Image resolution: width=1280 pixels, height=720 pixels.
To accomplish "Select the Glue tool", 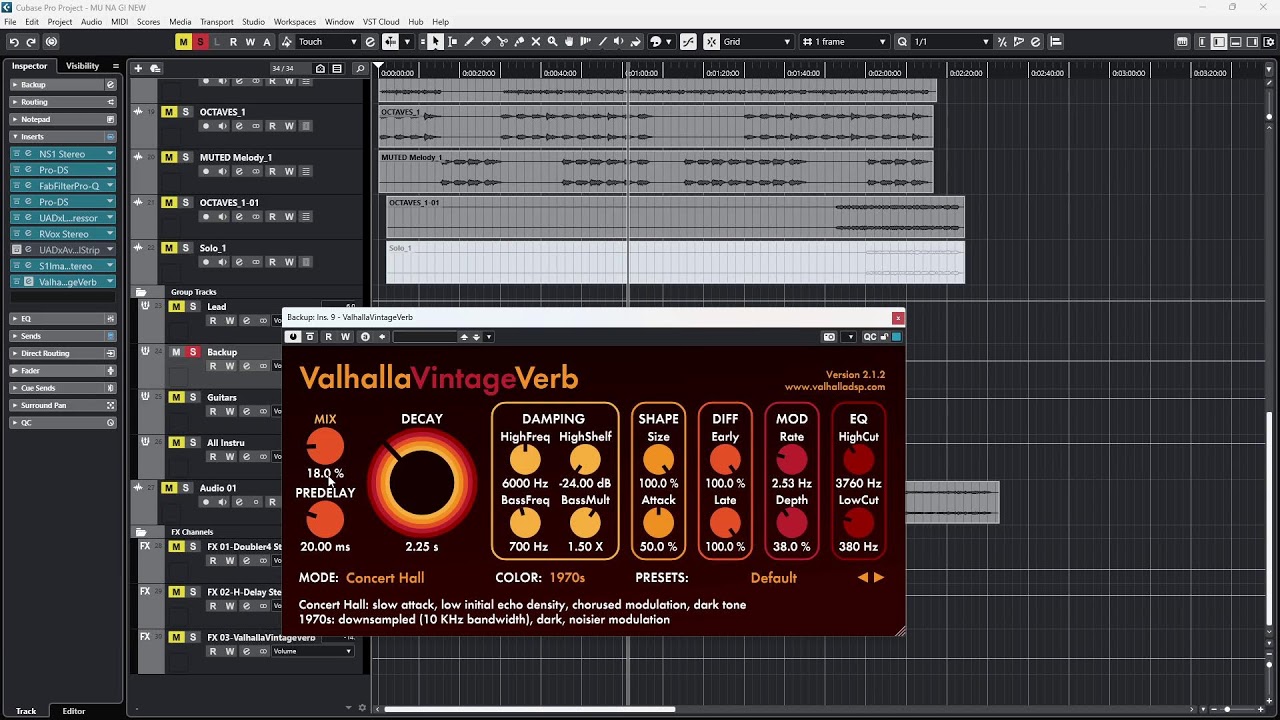I will tap(519, 42).
